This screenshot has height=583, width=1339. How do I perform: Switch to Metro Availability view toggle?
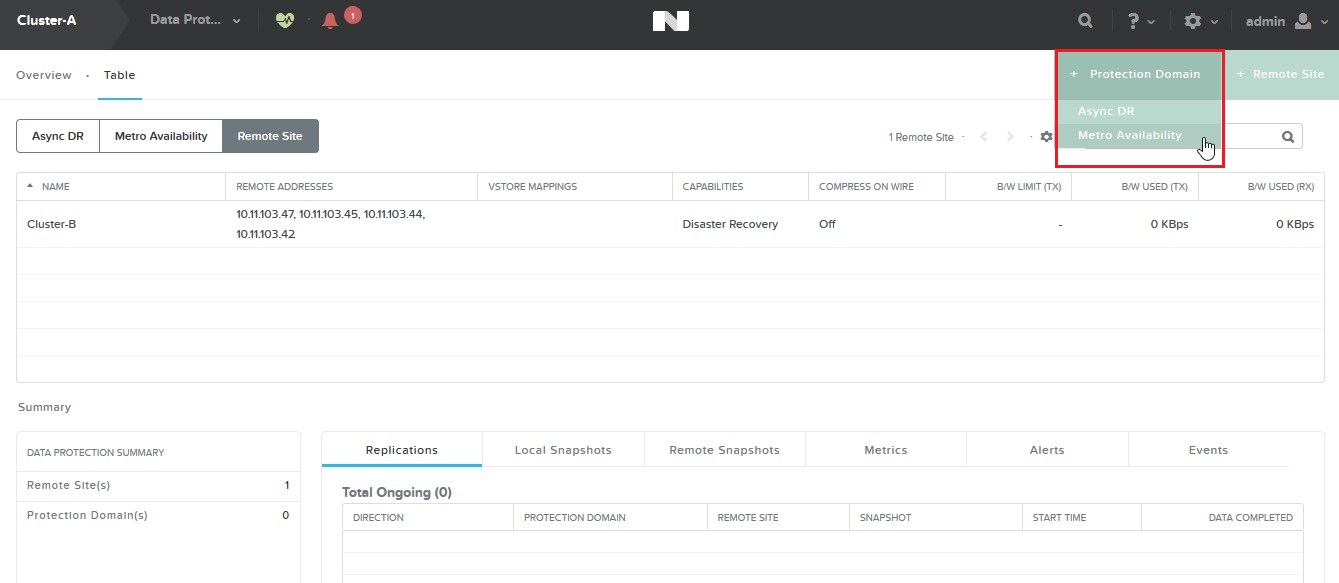[x=161, y=136]
